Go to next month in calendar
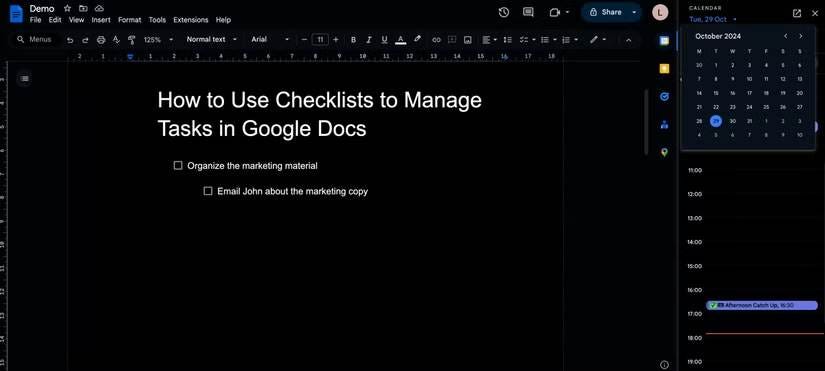Image resolution: width=825 pixels, height=371 pixels. 801,36
